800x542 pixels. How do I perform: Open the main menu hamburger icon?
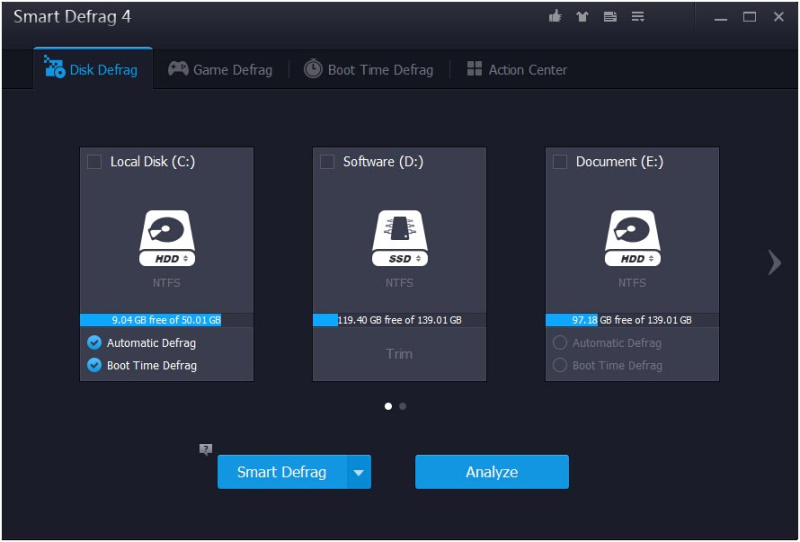click(x=638, y=16)
